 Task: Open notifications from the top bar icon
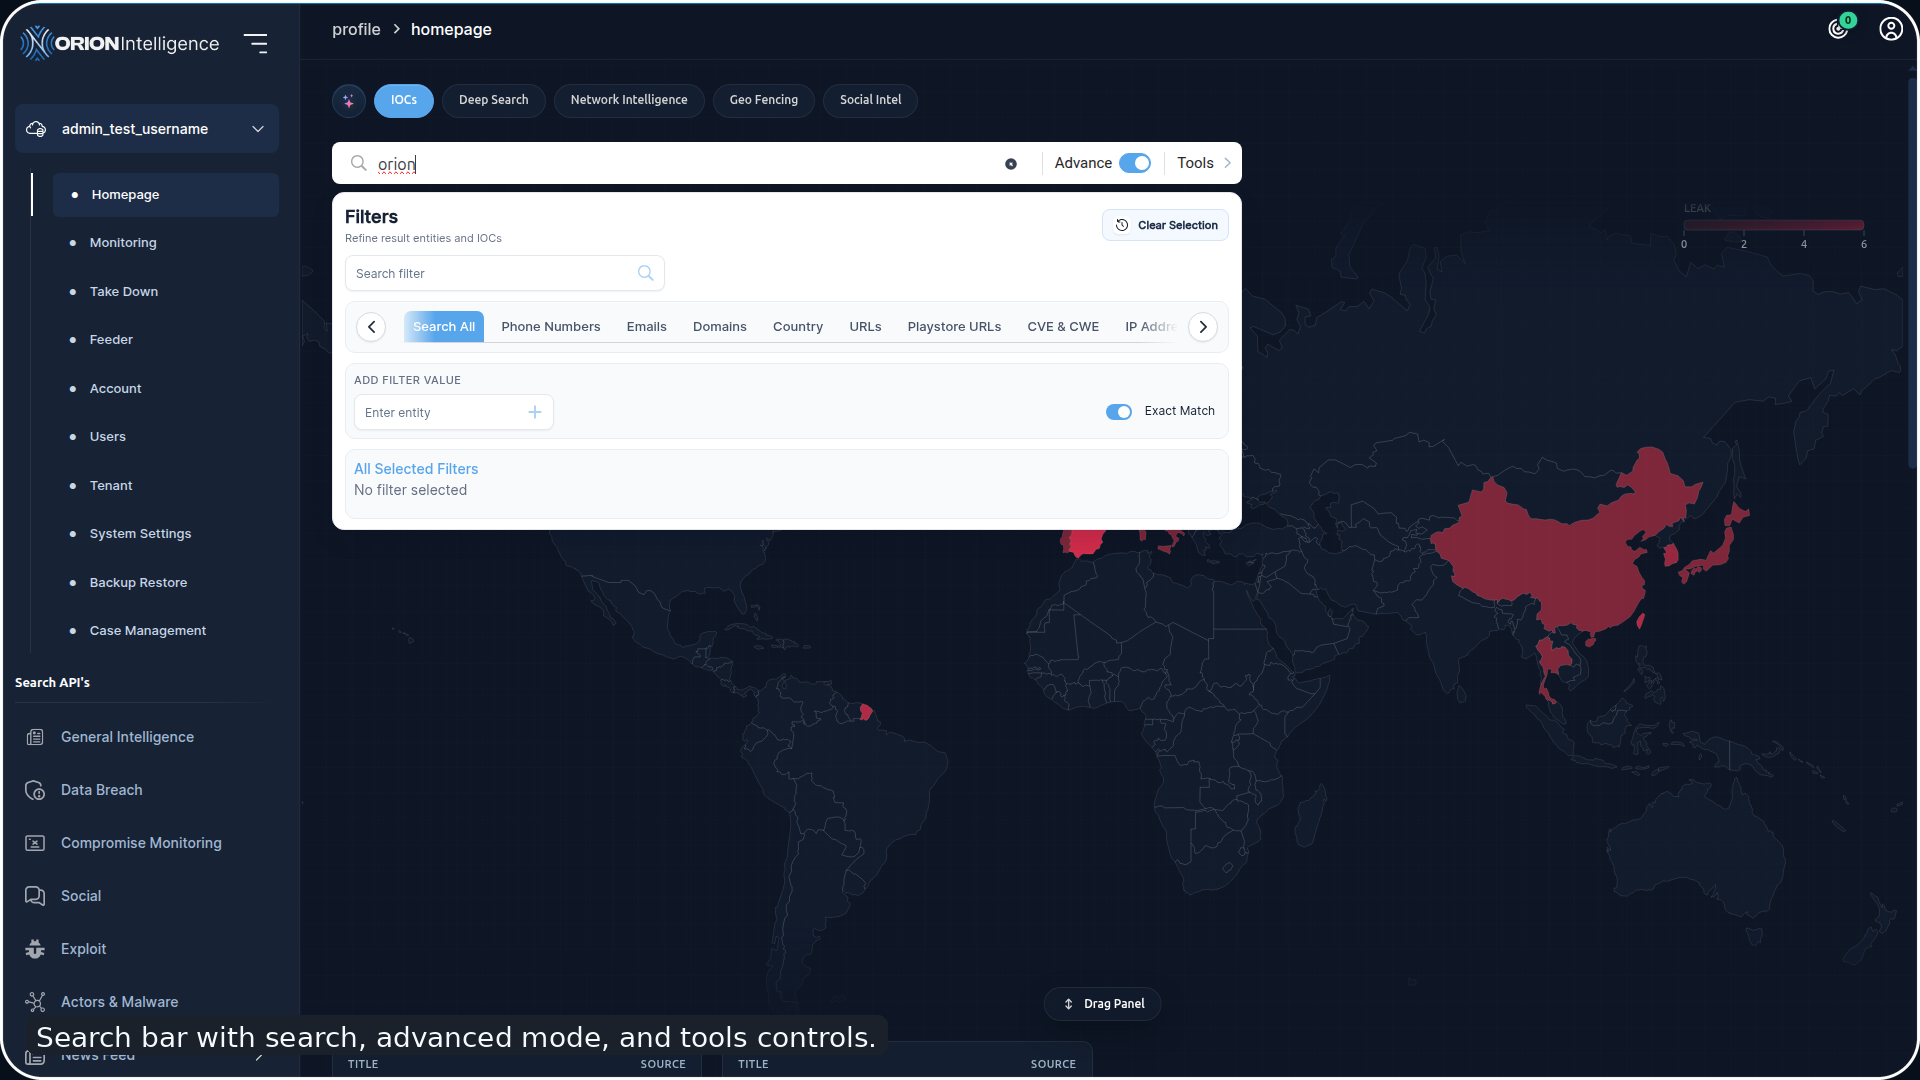(x=1838, y=28)
